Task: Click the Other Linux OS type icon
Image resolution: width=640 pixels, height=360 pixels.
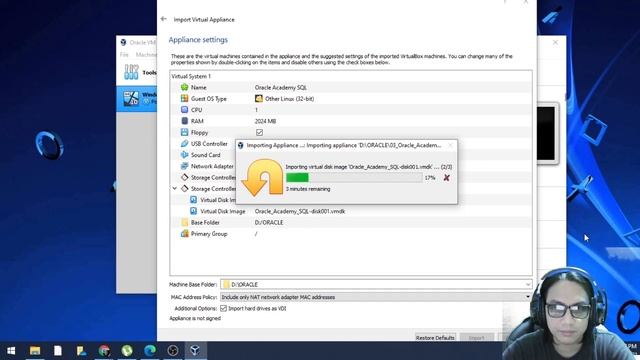Action: [259, 98]
